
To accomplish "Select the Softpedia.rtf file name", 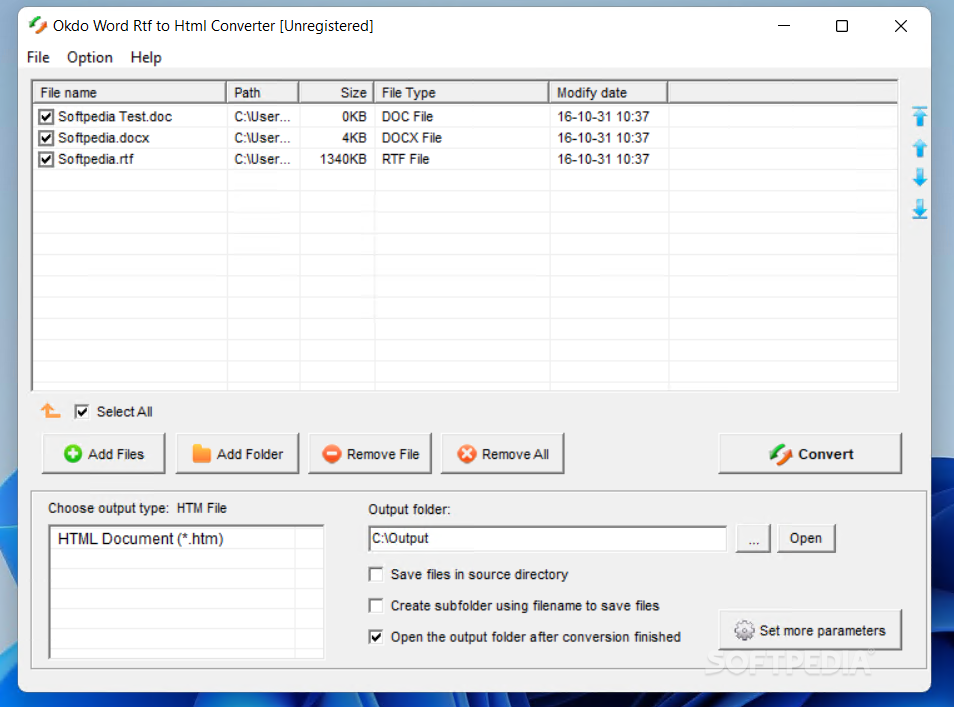I will click(96, 159).
